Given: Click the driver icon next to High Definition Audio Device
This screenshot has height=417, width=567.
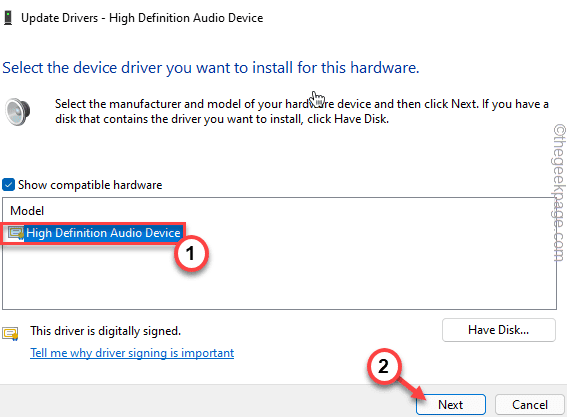Looking at the screenshot, I should [x=16, y=233].
